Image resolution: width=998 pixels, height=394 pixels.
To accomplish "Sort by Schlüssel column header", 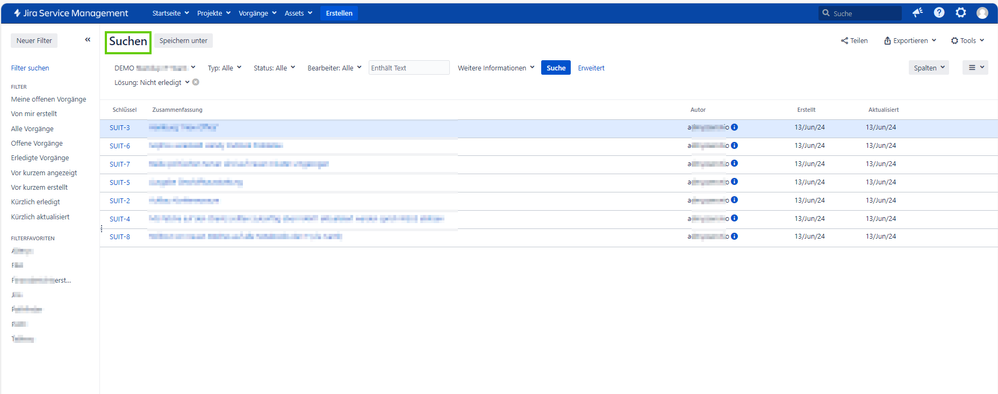I will [x=125, y=109].
